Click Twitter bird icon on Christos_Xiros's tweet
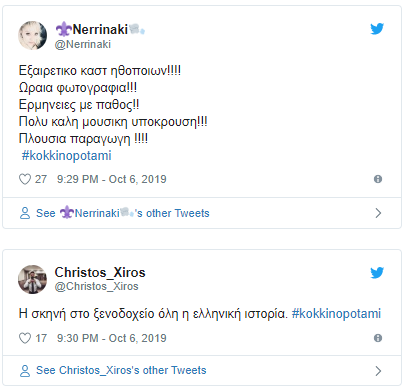This screenshot has height=389, width=406. (377, 272)
